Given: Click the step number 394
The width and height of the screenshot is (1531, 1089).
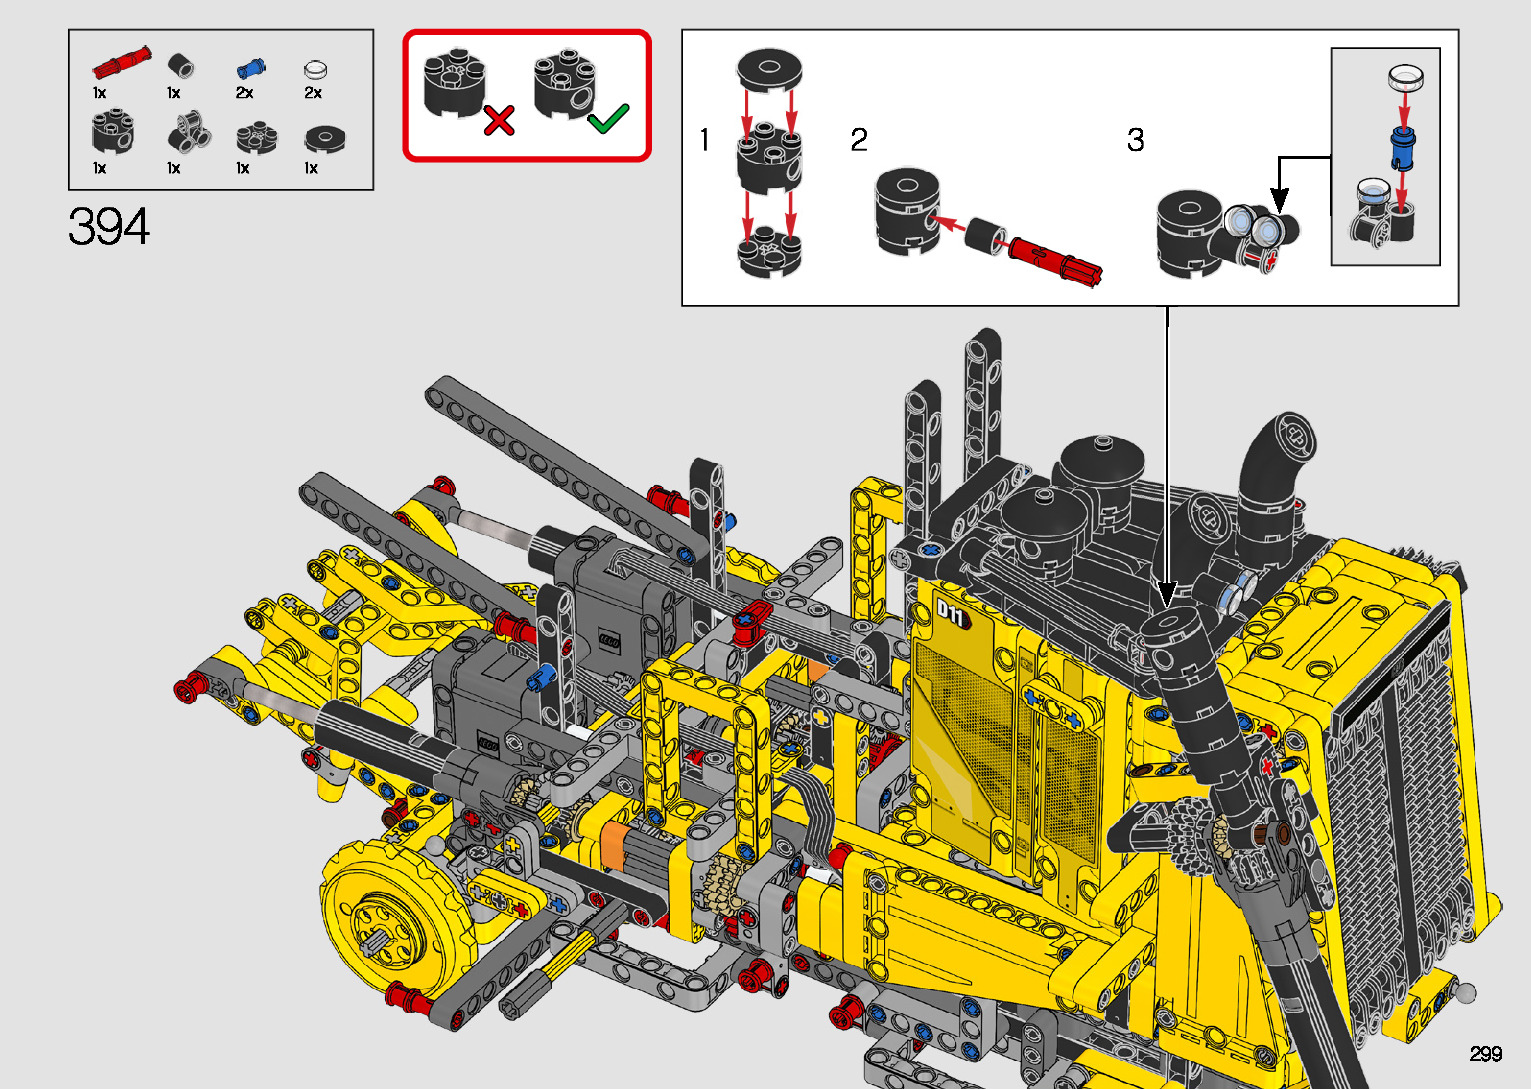Looking at the screenshot, I should [x=109, y=227].
